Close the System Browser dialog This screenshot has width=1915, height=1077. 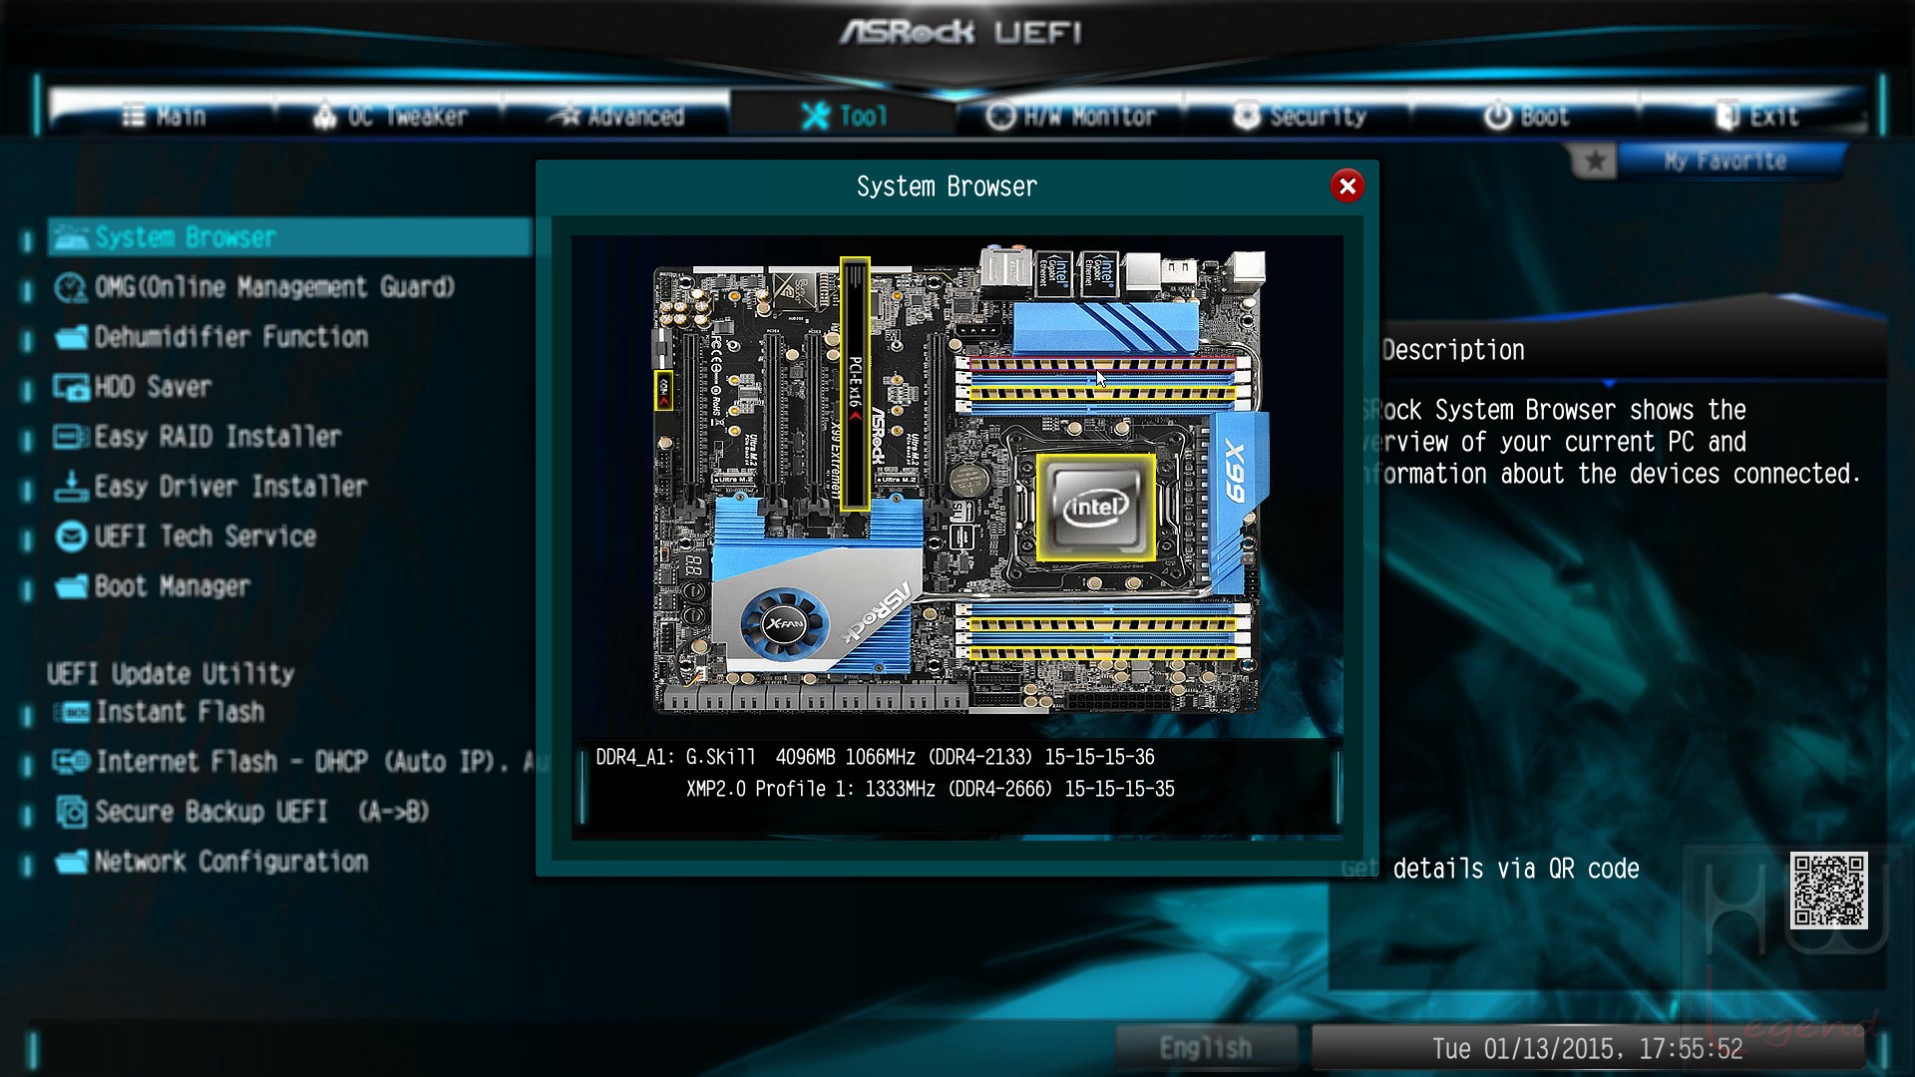(x=1347, y=186)
